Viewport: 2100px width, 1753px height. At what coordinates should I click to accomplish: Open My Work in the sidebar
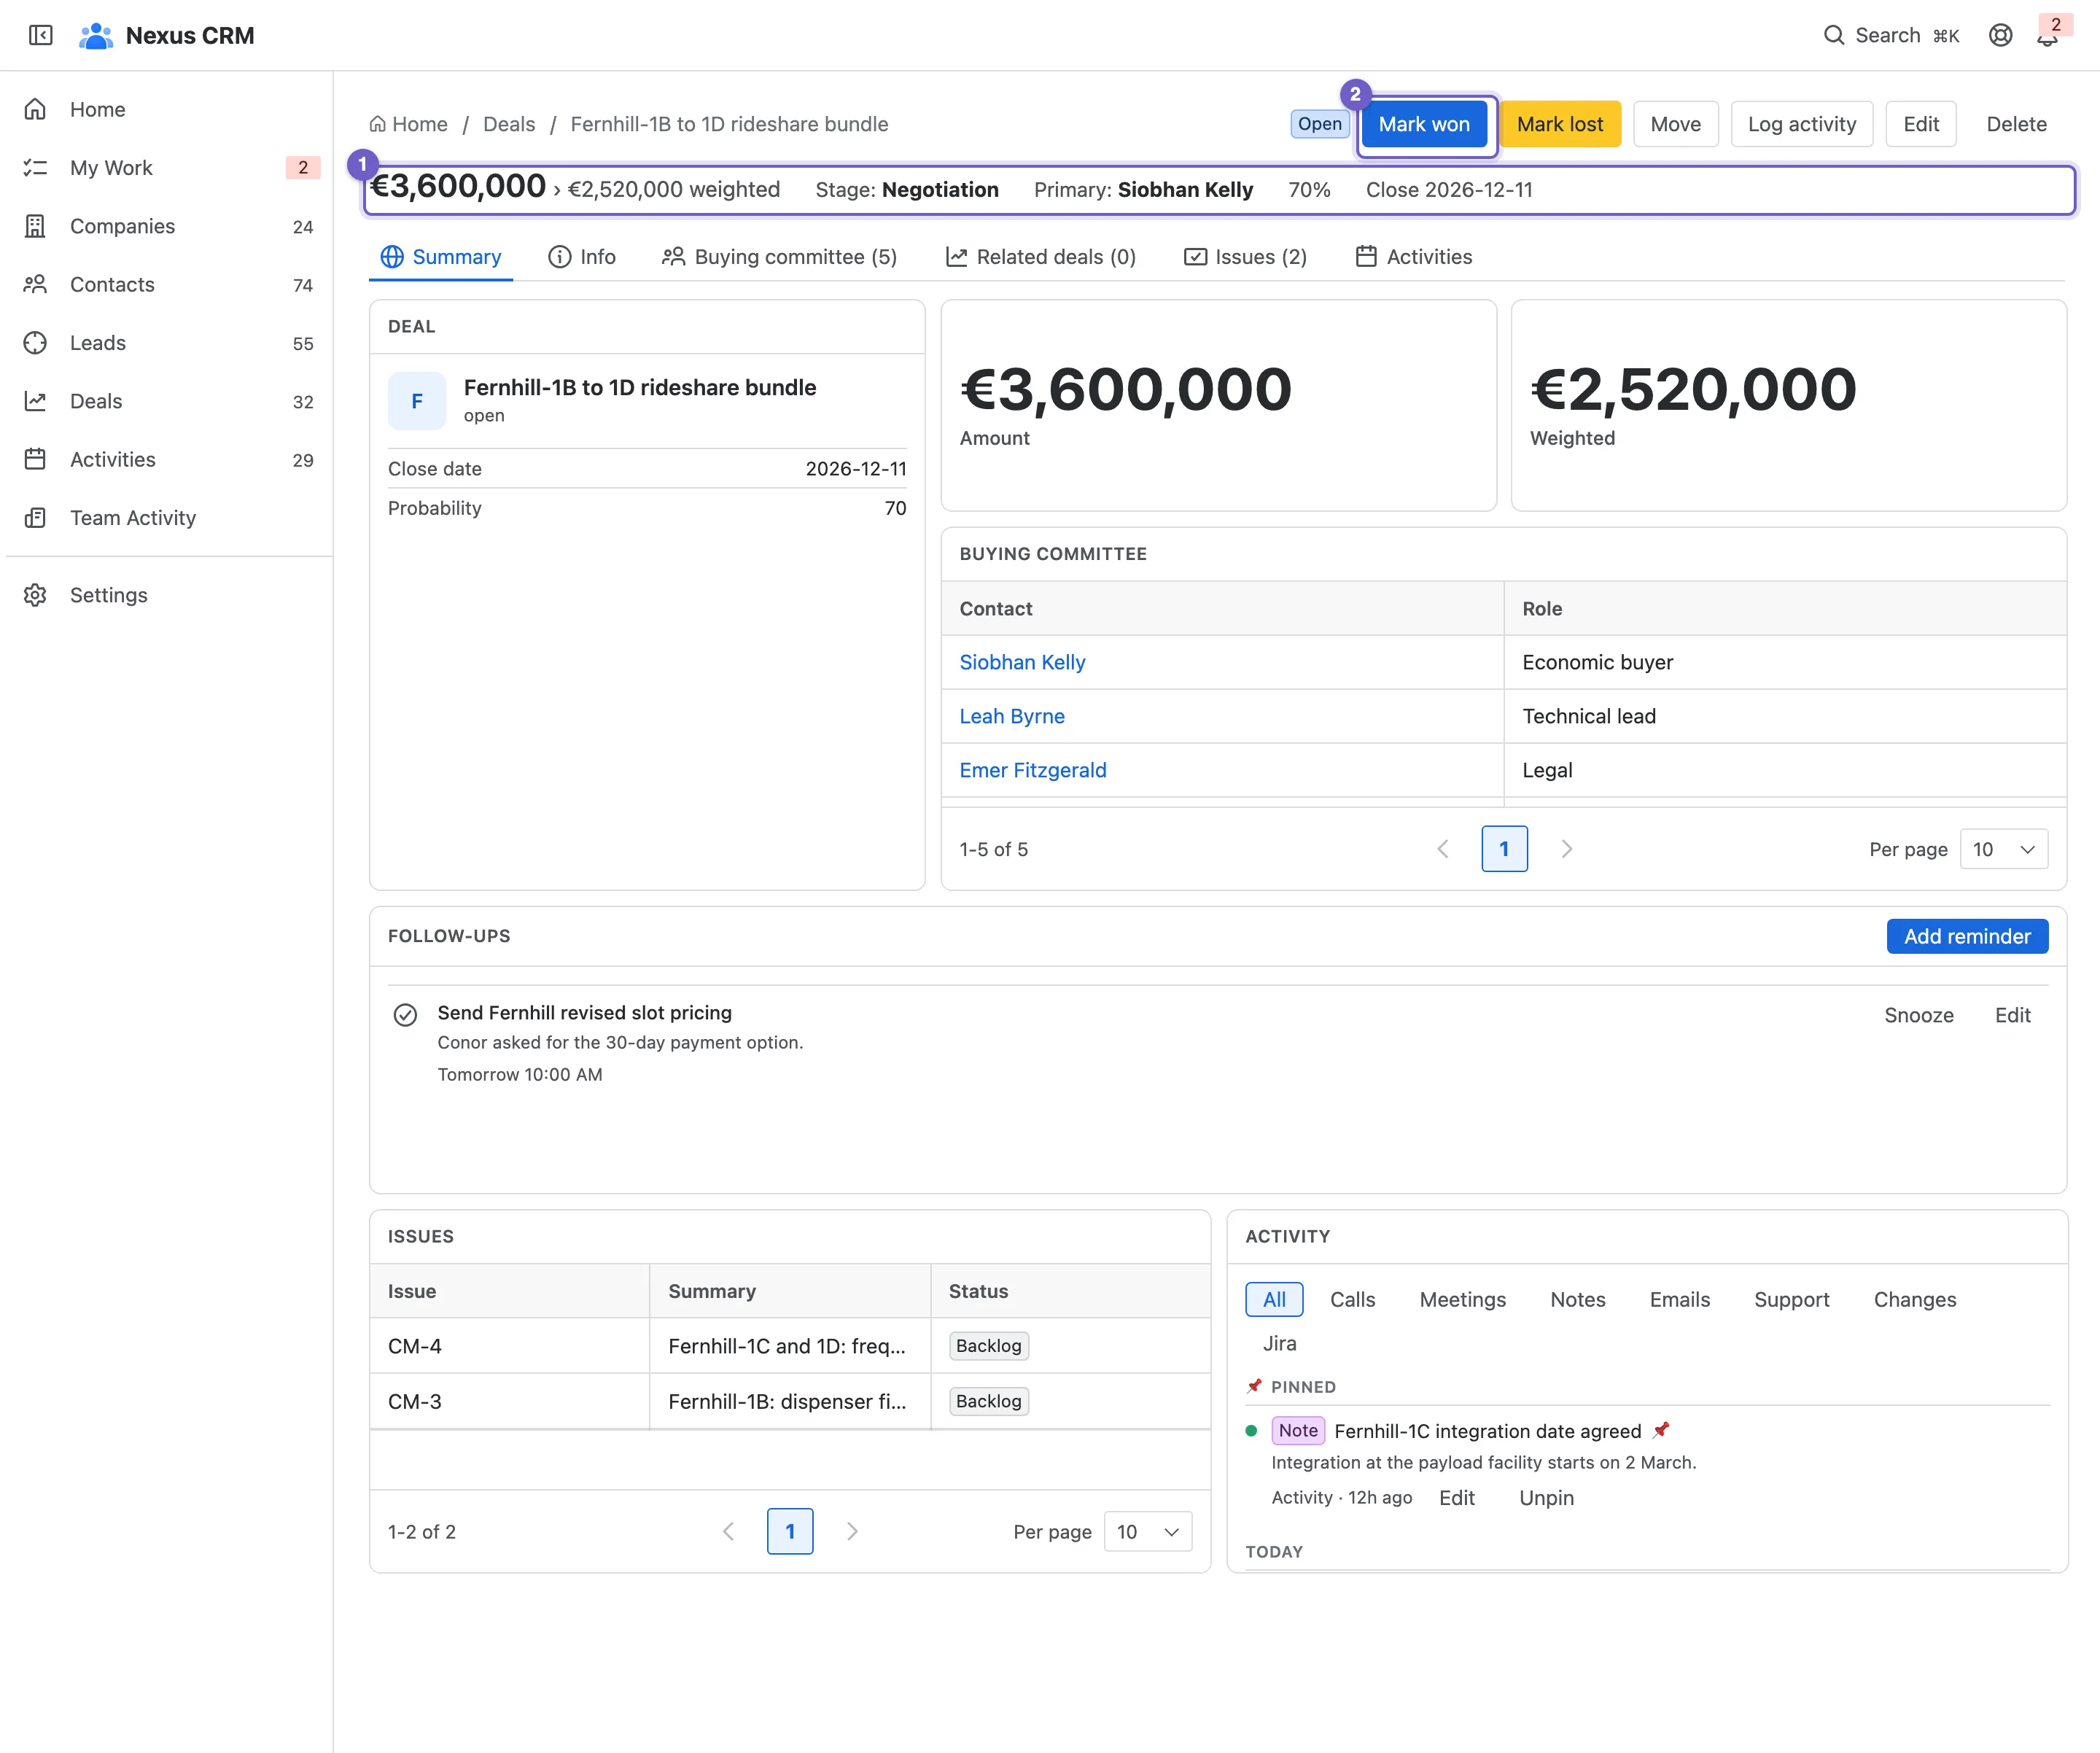167,167
